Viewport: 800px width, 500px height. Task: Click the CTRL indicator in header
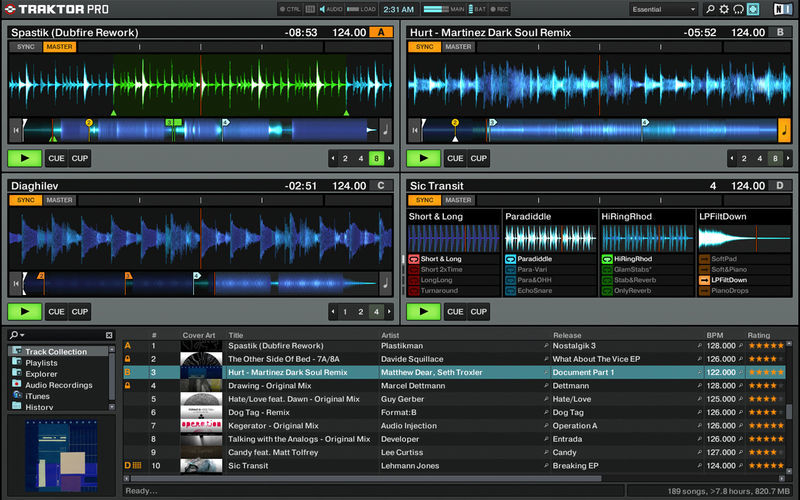coord(290,9)
